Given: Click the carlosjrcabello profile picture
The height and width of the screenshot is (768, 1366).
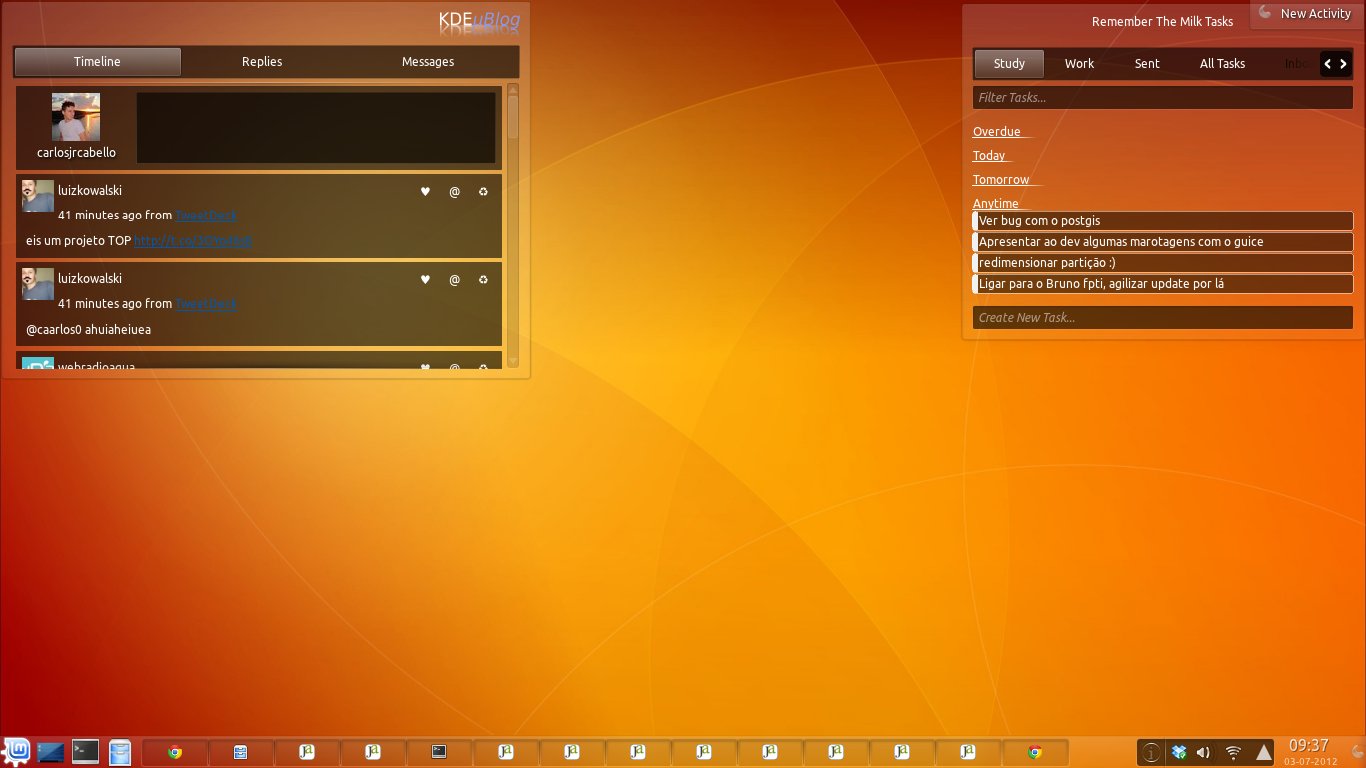Looking at the screenshot, I should pos(76,117).
